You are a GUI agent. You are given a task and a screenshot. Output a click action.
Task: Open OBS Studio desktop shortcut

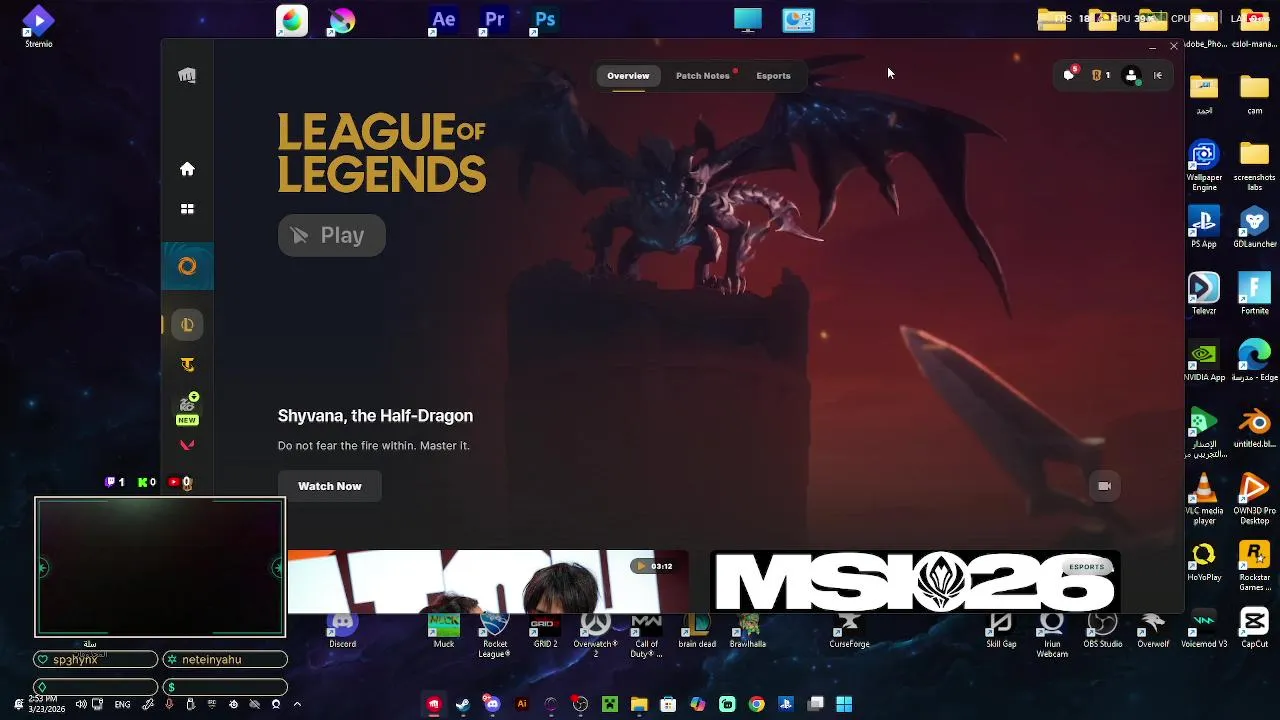pos(1102,628)
